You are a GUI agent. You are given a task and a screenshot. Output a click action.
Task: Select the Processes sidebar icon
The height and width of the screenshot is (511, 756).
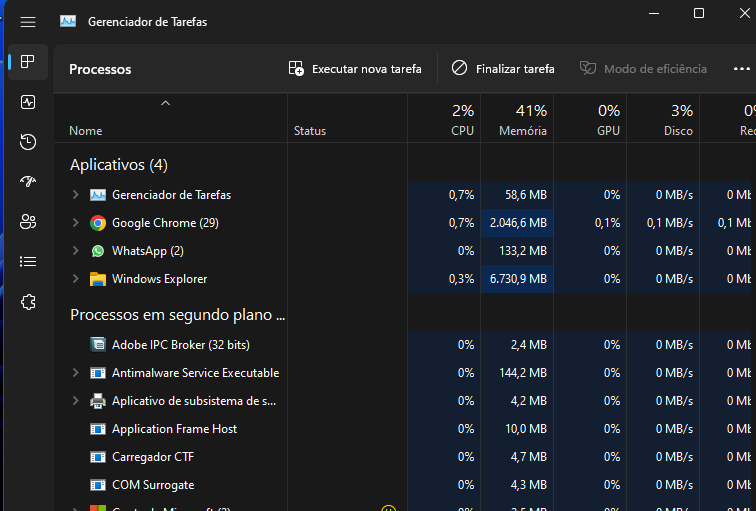(28, 62)
